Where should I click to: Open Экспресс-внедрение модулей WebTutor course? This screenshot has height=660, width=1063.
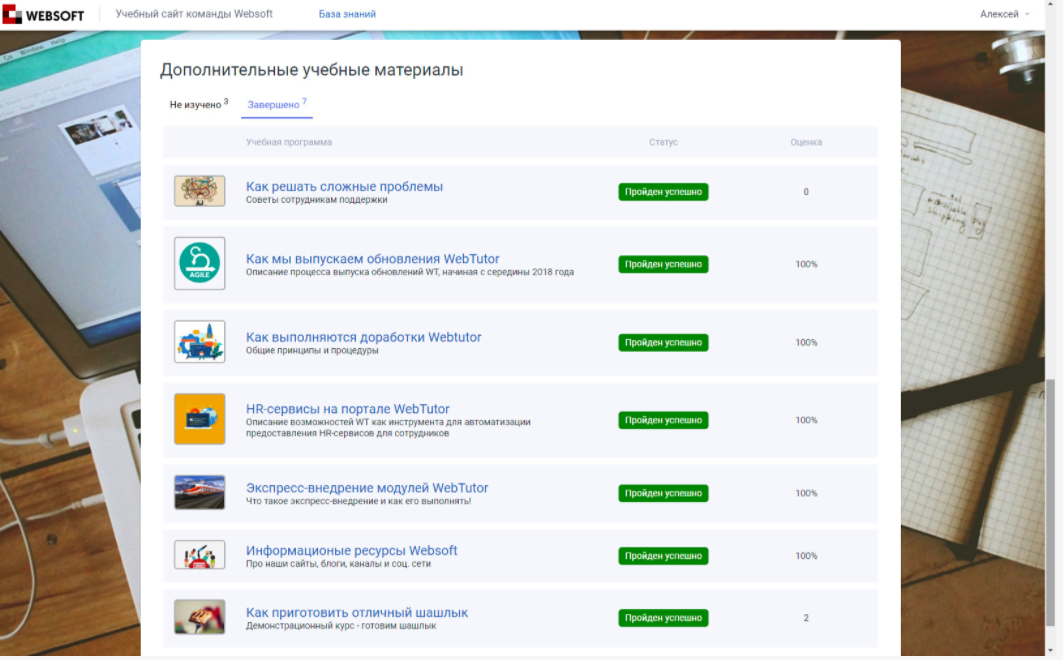tap(367, 488)
